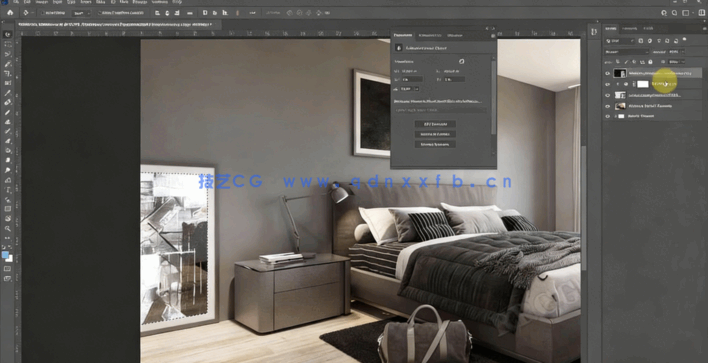Select the Pen tool
Viewport: 708px width, 363px height.
pos(8,180)
